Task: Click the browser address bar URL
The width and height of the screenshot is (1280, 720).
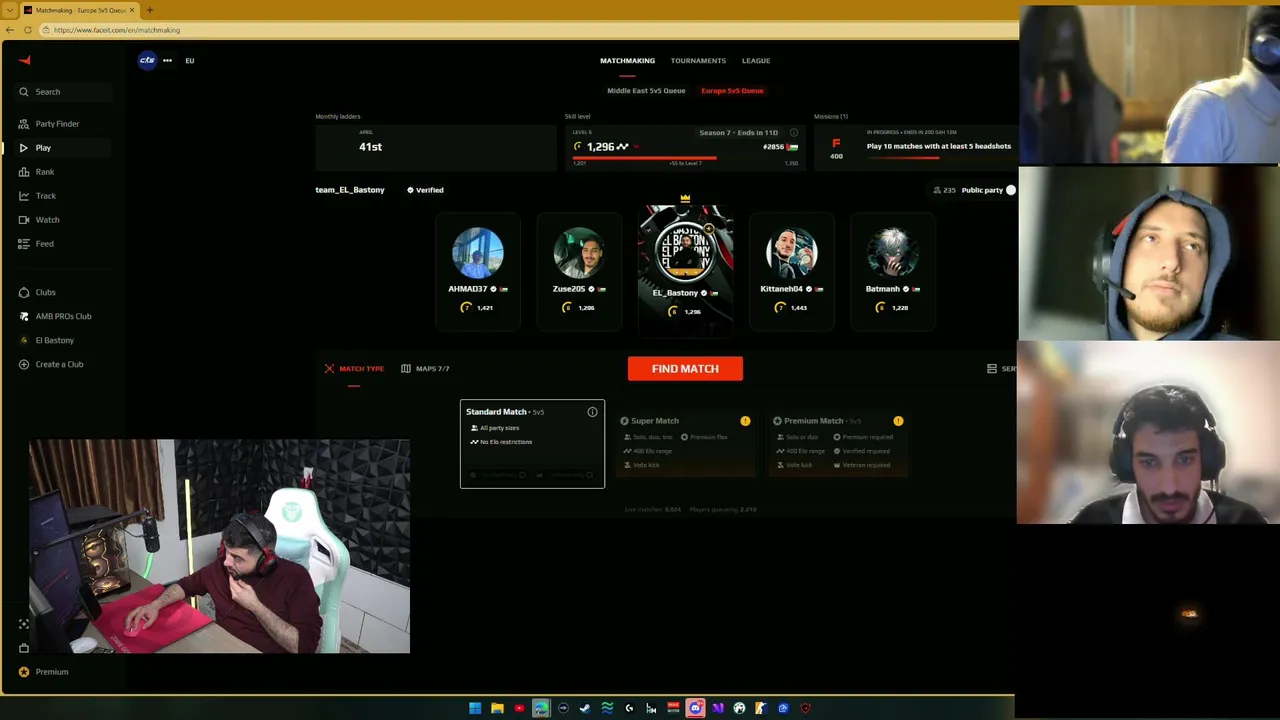Action: [x=117, y=30]
